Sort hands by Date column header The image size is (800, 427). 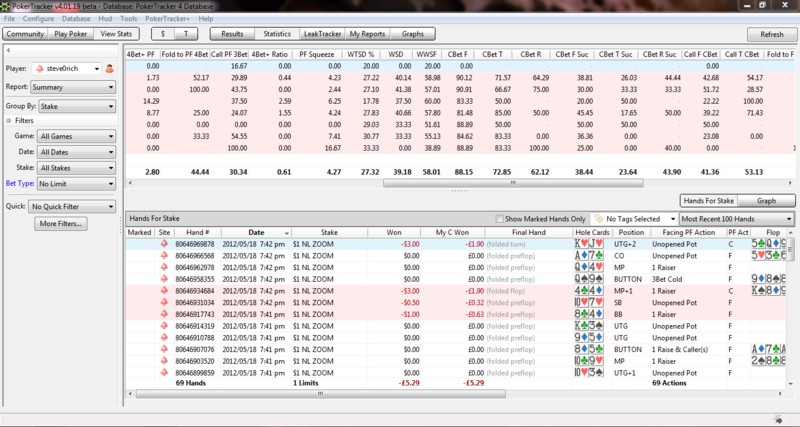click(x=256, y=233)
